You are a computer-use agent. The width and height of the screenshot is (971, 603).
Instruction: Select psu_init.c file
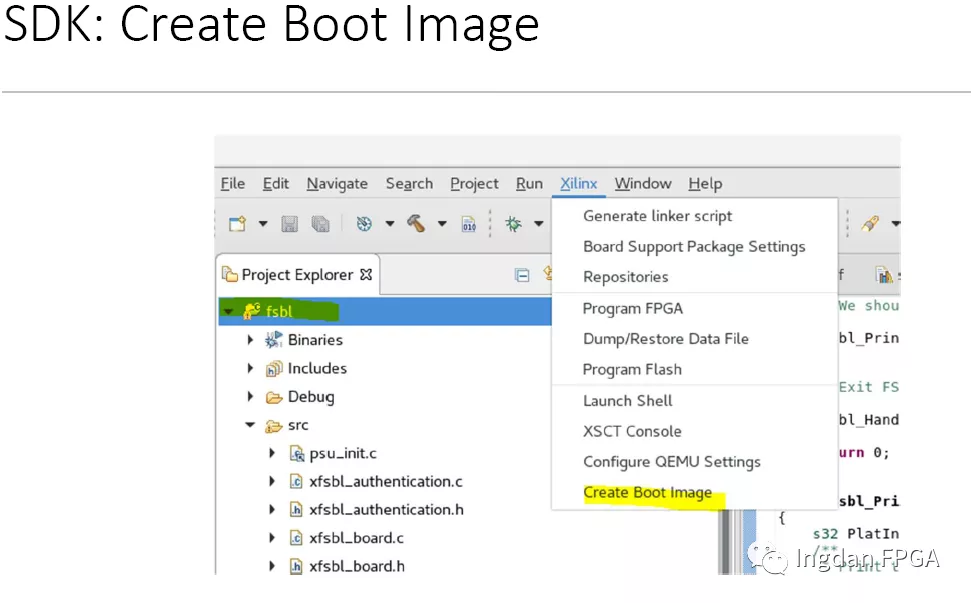click(x=343, y=453)
